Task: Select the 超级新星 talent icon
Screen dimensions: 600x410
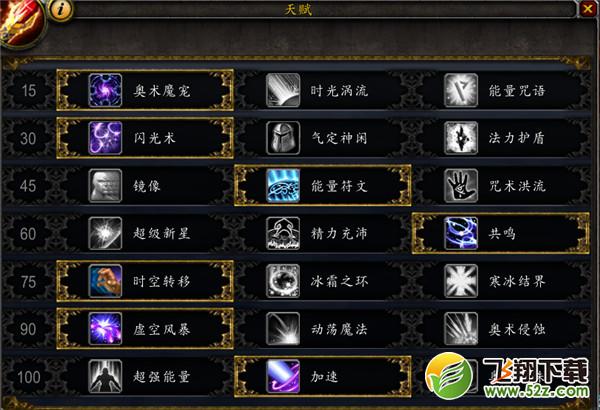Action: [x=105, y=234]
